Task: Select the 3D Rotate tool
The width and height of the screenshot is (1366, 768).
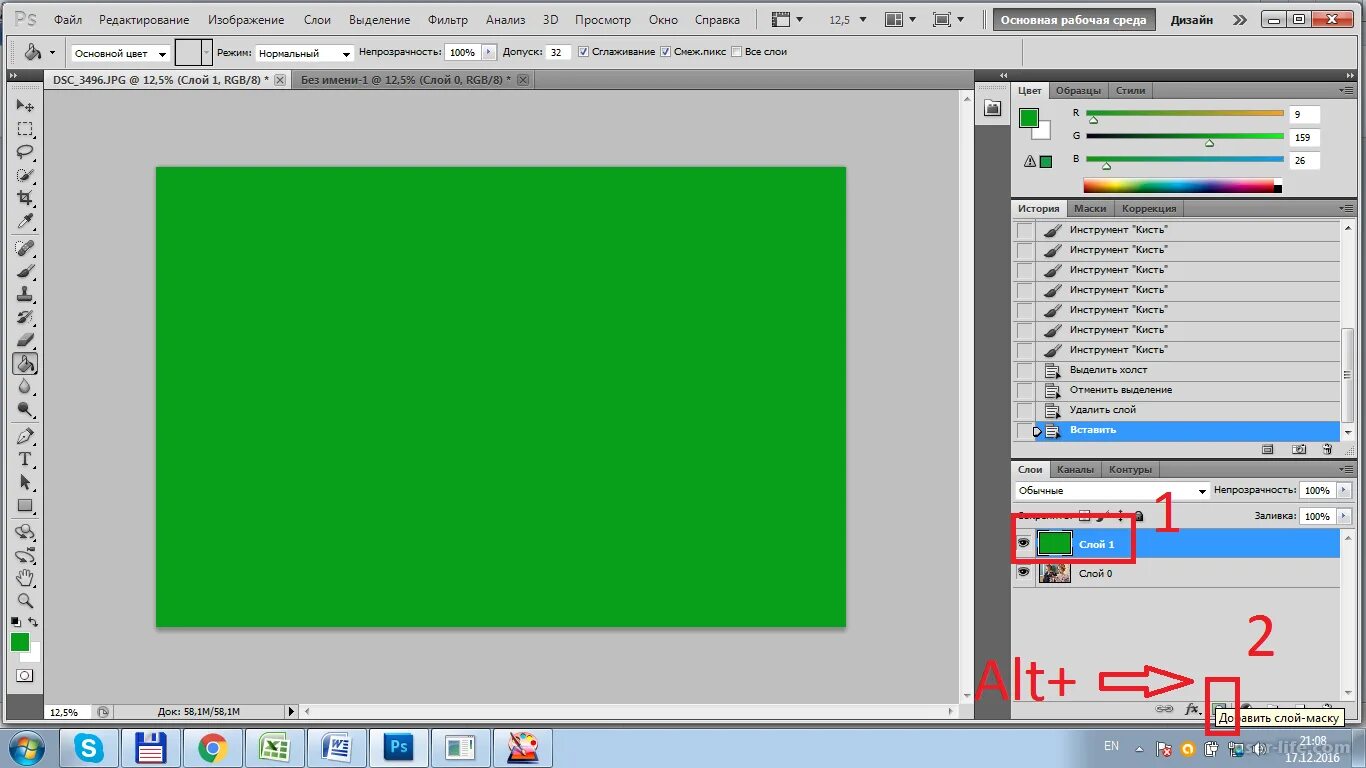Action: (25, 532)
